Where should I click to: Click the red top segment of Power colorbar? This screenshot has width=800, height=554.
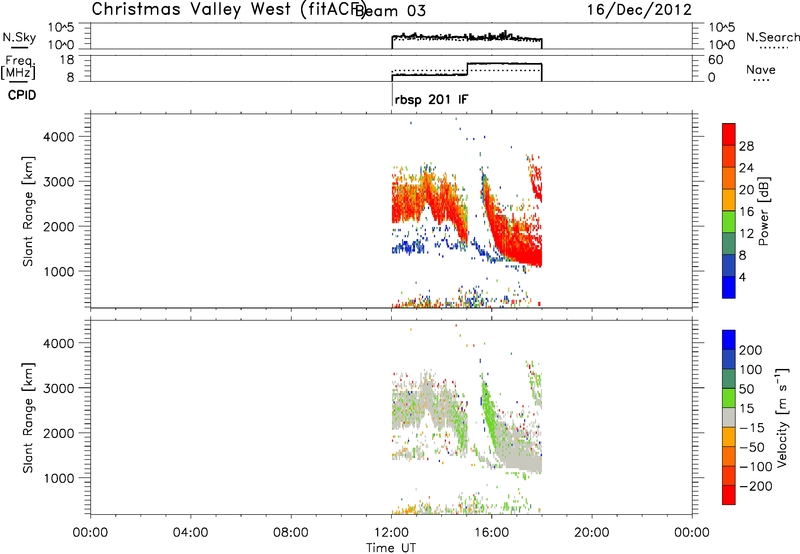[729, 134]
